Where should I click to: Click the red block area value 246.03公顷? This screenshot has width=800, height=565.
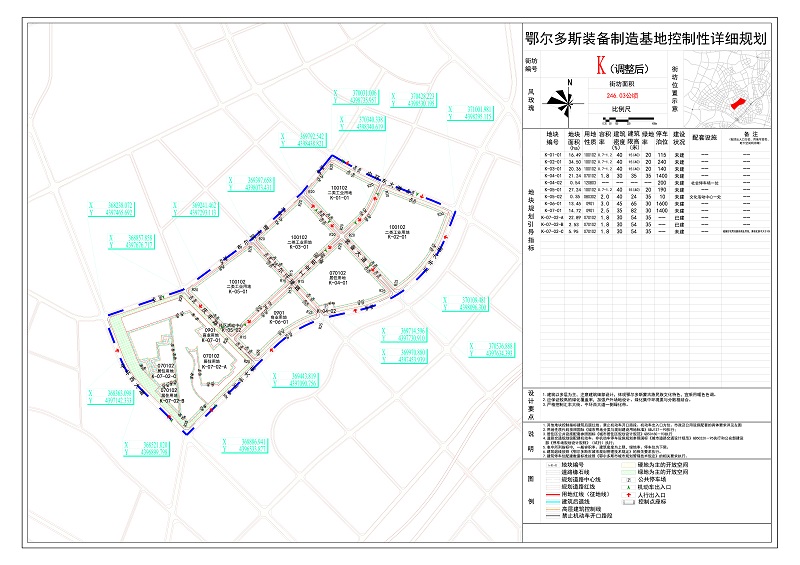622,95
